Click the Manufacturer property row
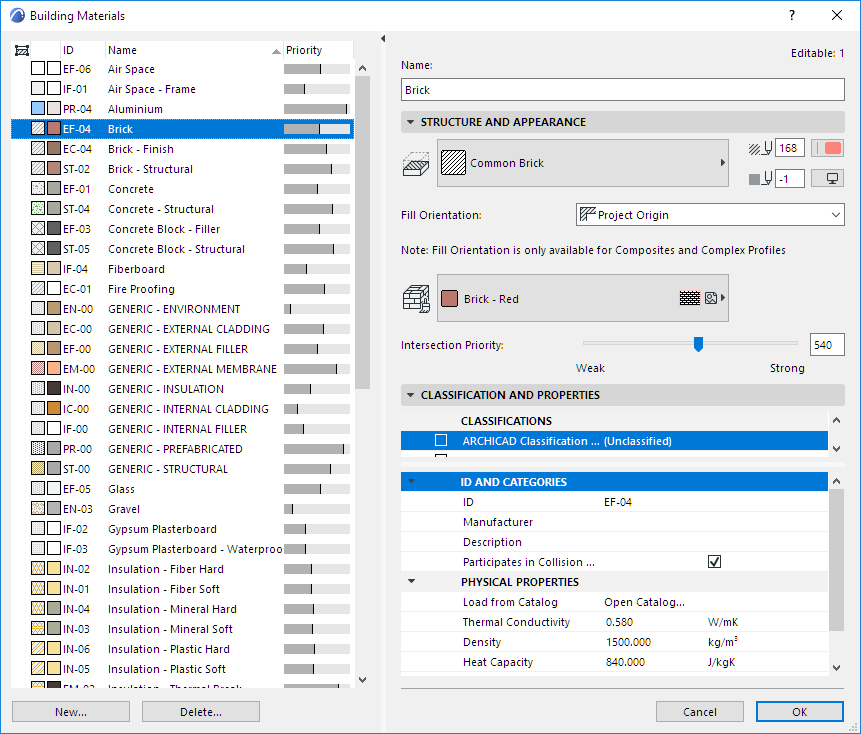This screenshot has width=861, height=734. pyautogui.click(x=614, y=522)
